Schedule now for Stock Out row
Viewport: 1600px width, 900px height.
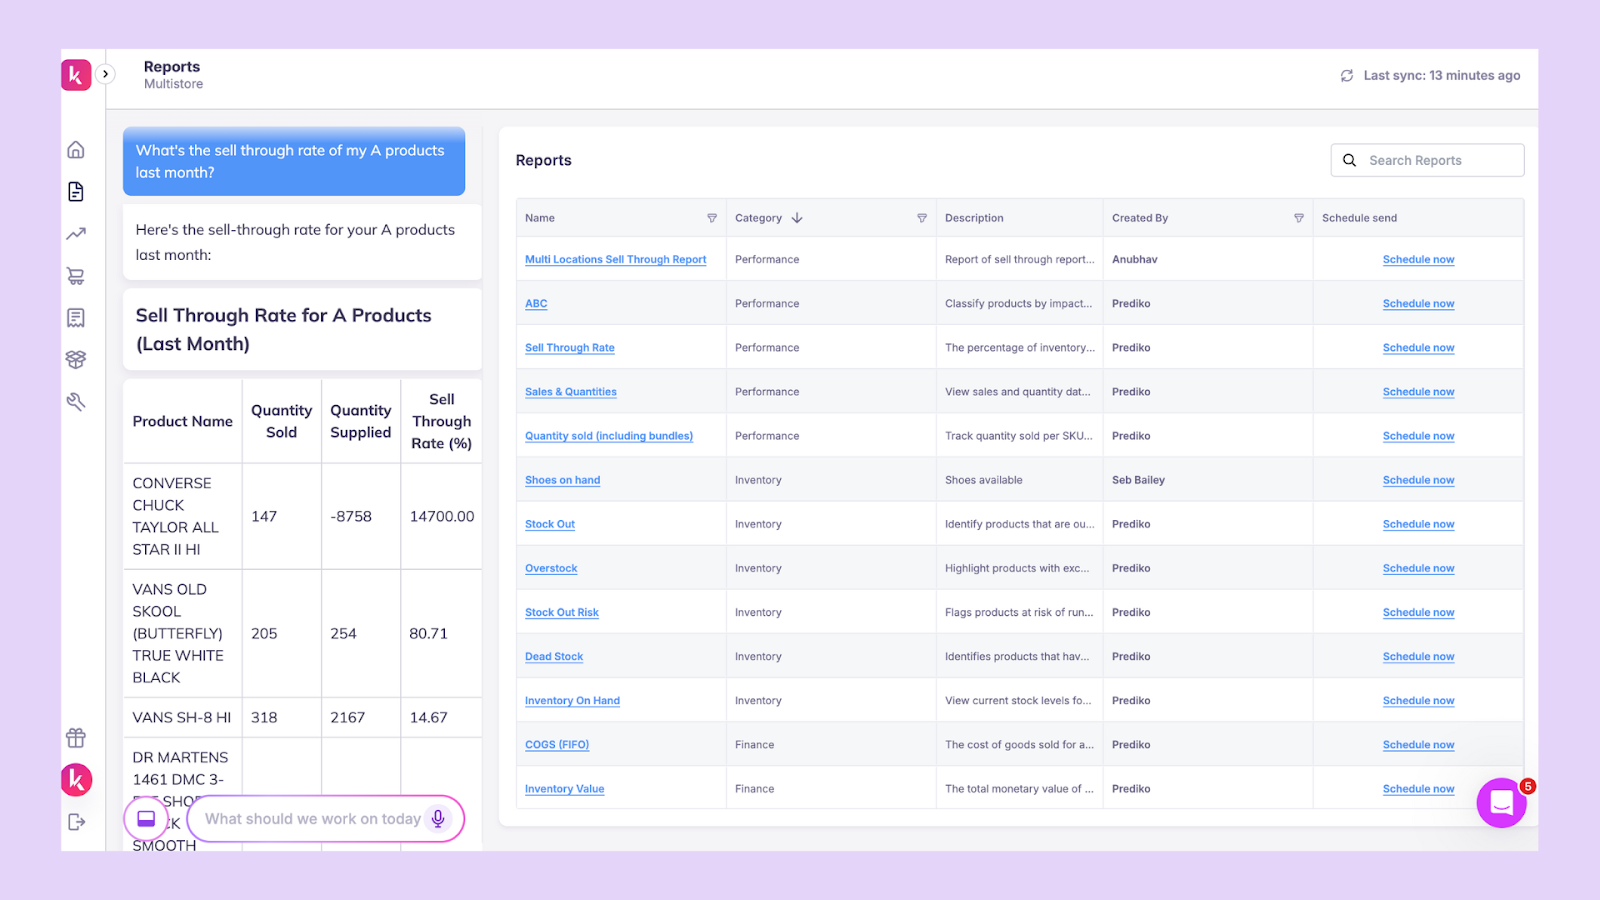click(1418, 524)
